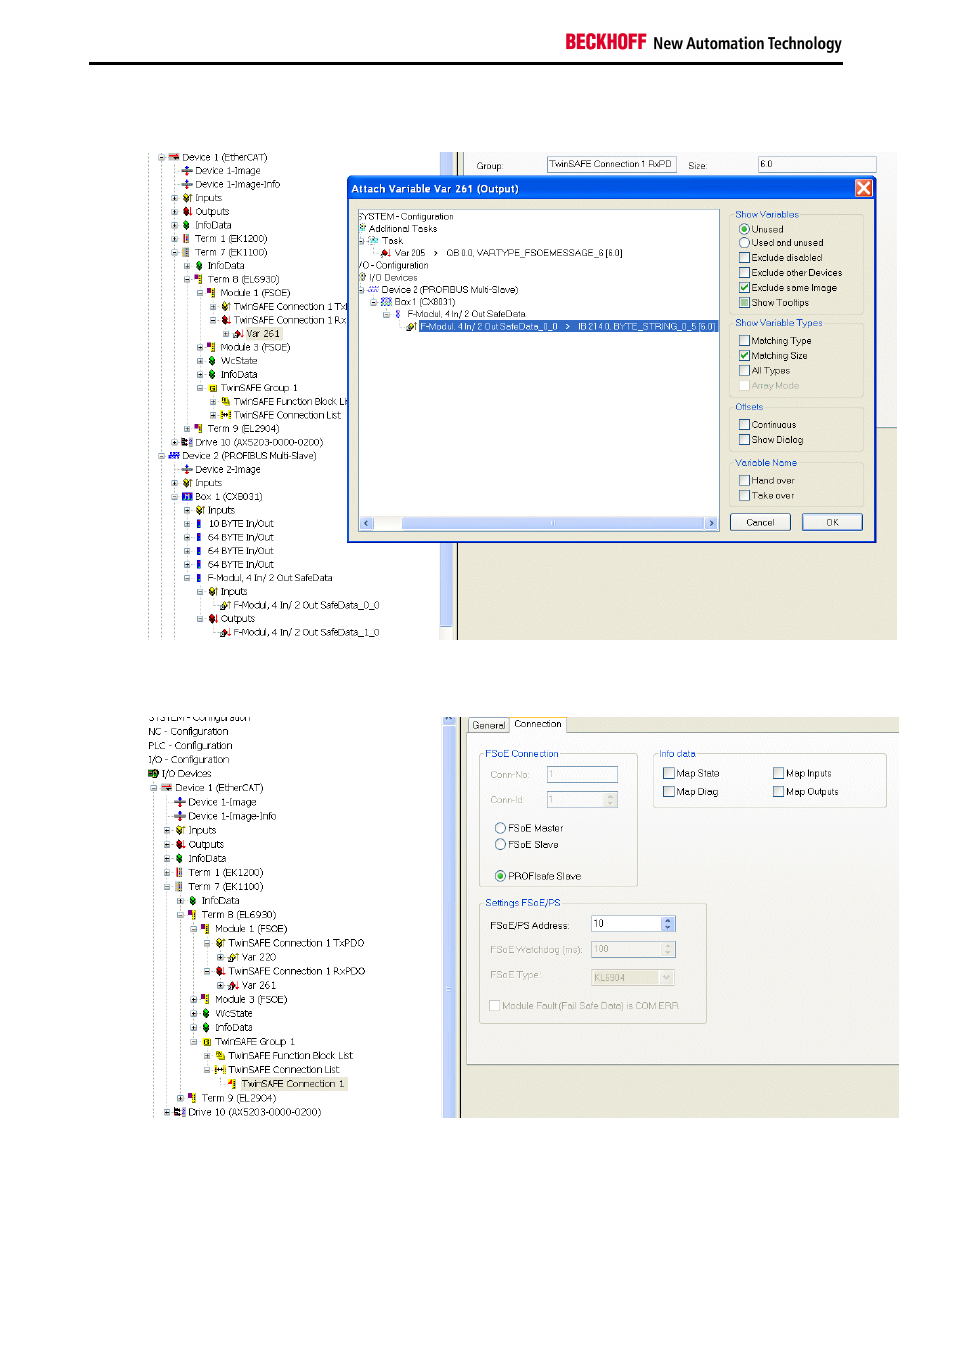Collapse the Task node in the Attach Variable dialog

pyautogui.click(x=362, y=241)
